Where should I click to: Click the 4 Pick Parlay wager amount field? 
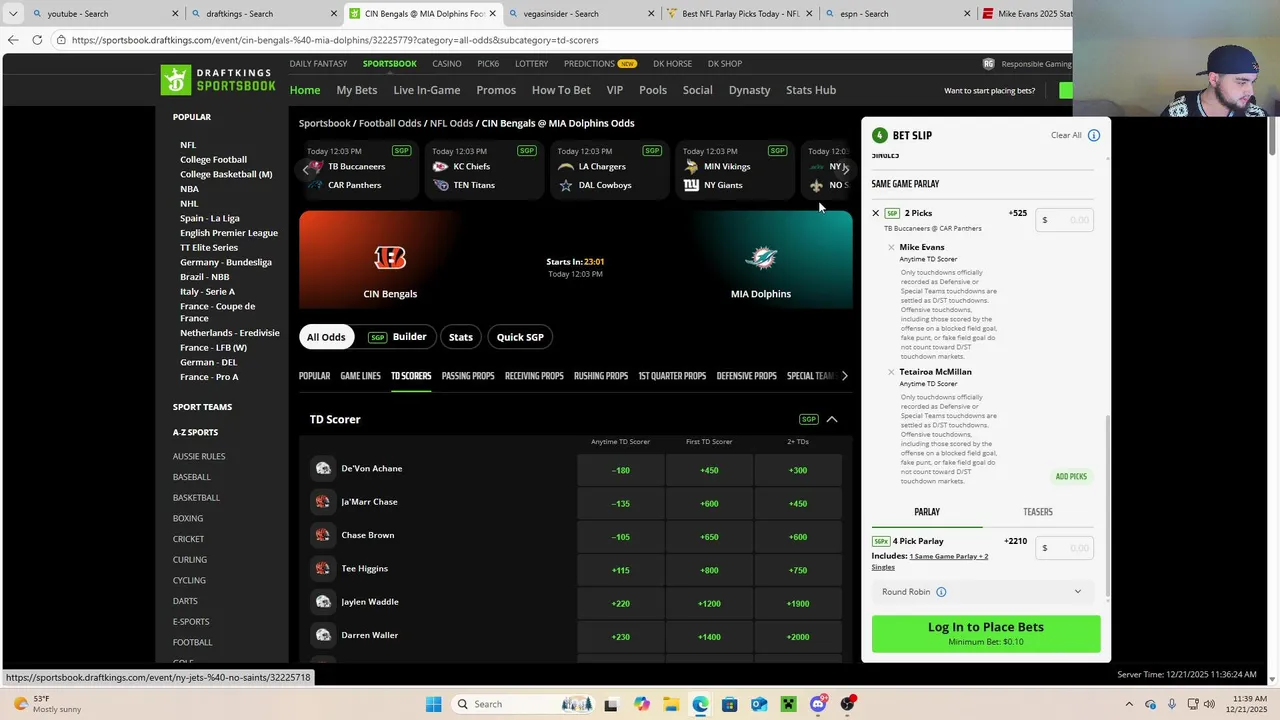pyautogui.click(x=1065, y=548)
